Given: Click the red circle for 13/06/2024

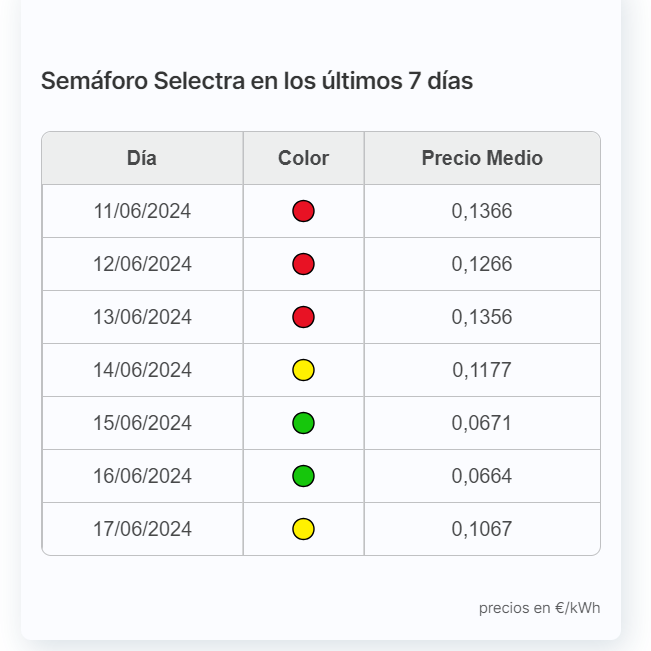Looking at the screenshot, I should point(303,317).
